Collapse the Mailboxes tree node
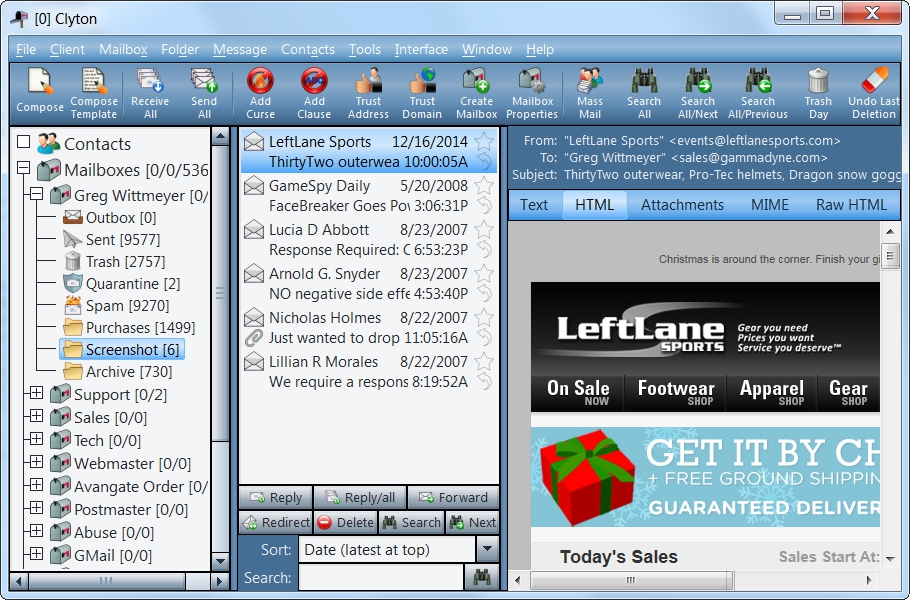910x600 pixels. coord(23,168)
